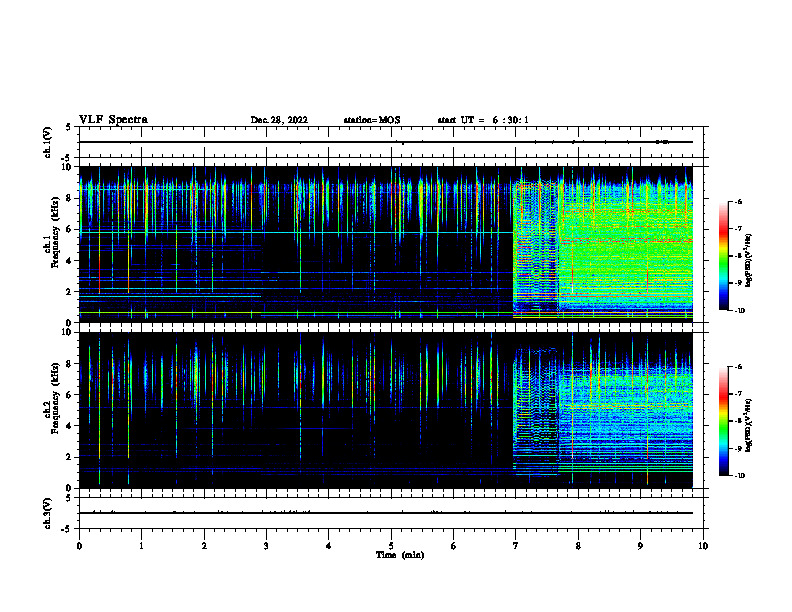
Task: Click time-axis tick label '1'
Action: (x=141, y=546)
